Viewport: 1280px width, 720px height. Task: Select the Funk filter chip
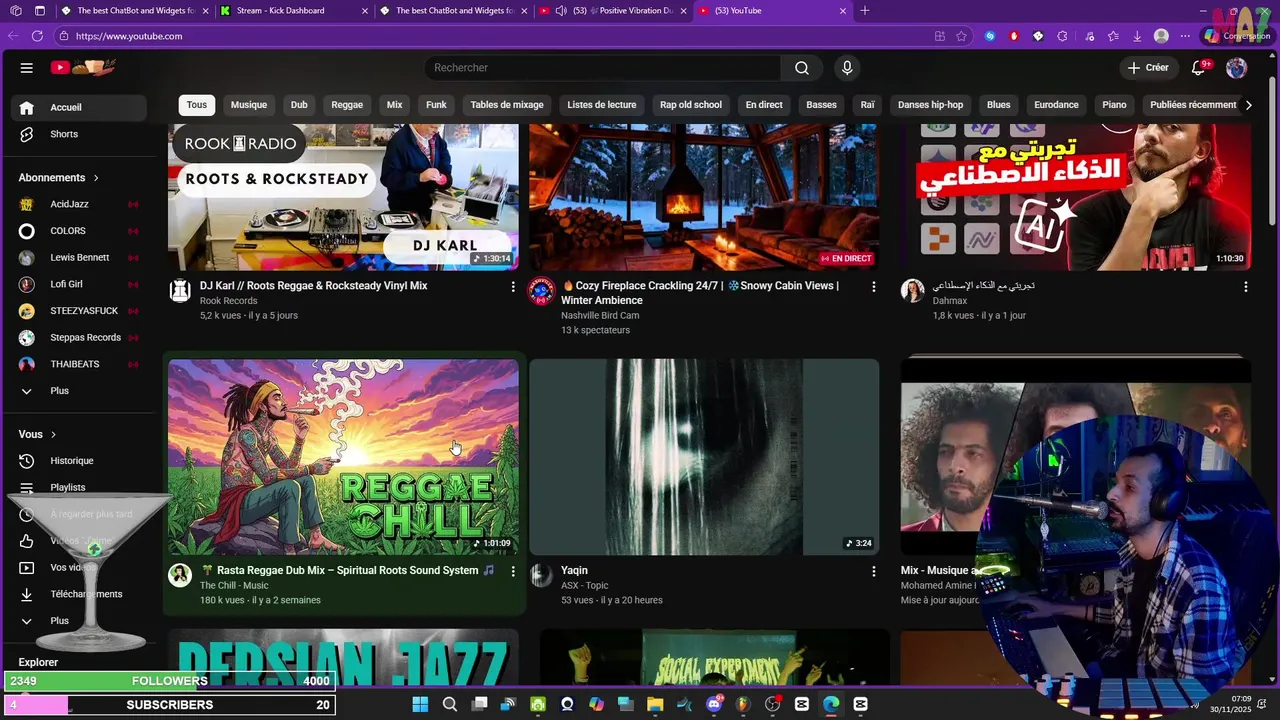tap(436, 105)
